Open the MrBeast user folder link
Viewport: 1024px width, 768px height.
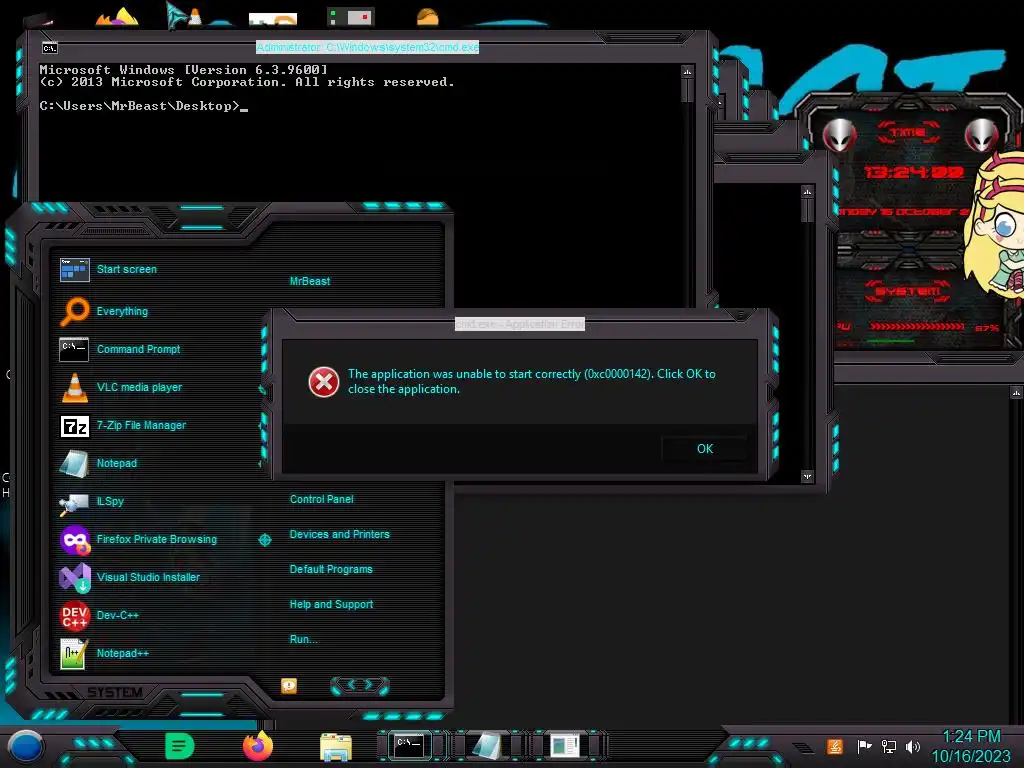pyautogui.click(x=310, y=281)
